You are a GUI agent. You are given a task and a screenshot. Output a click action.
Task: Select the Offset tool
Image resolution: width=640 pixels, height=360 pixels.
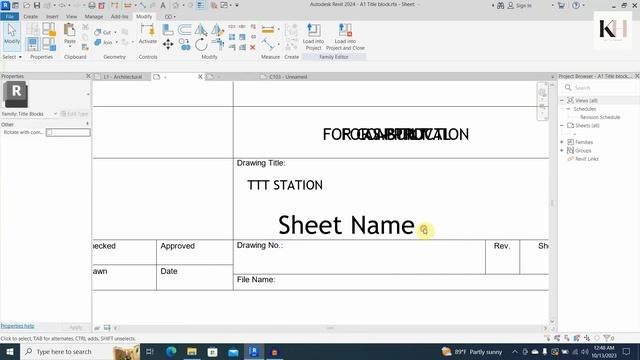coord(184,29)
